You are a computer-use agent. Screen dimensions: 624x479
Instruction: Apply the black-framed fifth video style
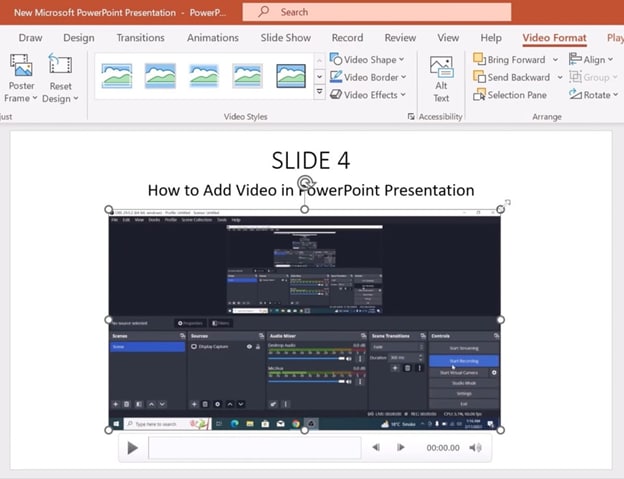click(291, 76)
